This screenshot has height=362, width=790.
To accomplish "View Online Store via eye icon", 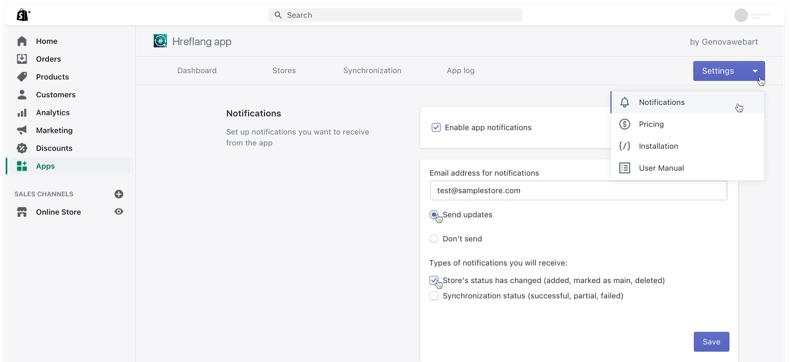I will click(119, 212).
